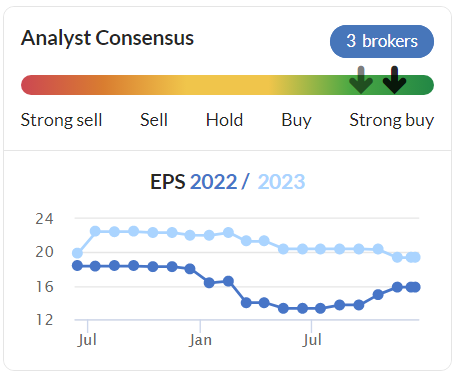Open the 3 brokers badge
Viewport: 455px width, 383px height.
382,41
